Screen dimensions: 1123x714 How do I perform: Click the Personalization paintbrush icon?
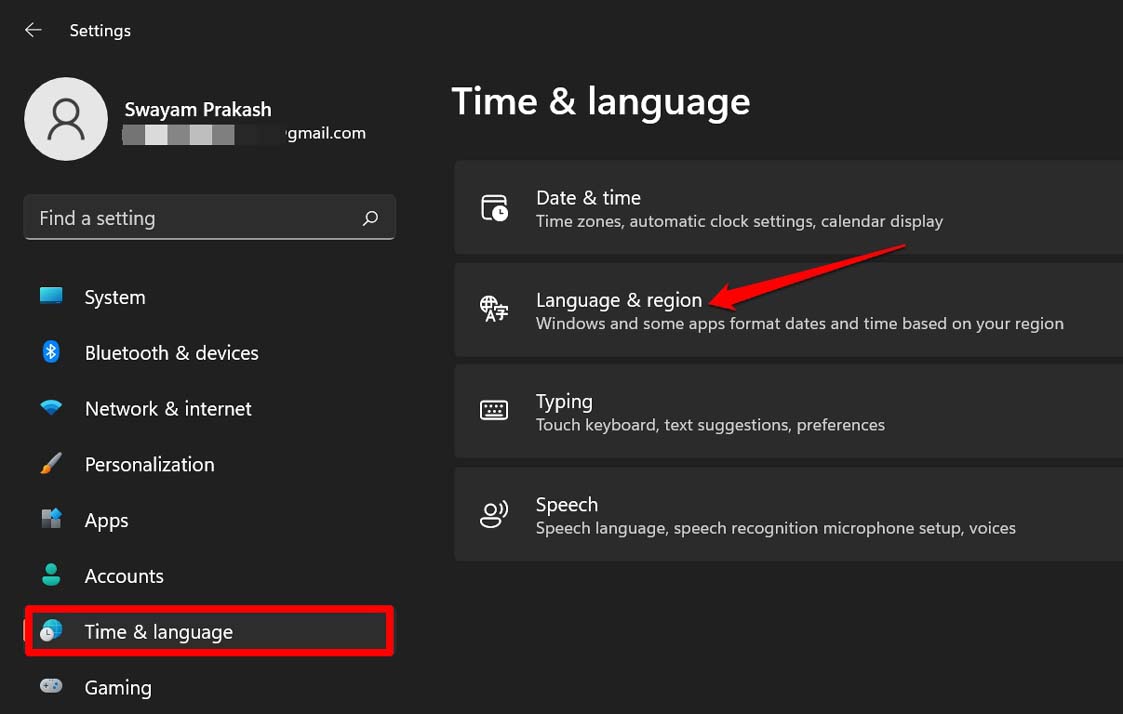(51, 463)
